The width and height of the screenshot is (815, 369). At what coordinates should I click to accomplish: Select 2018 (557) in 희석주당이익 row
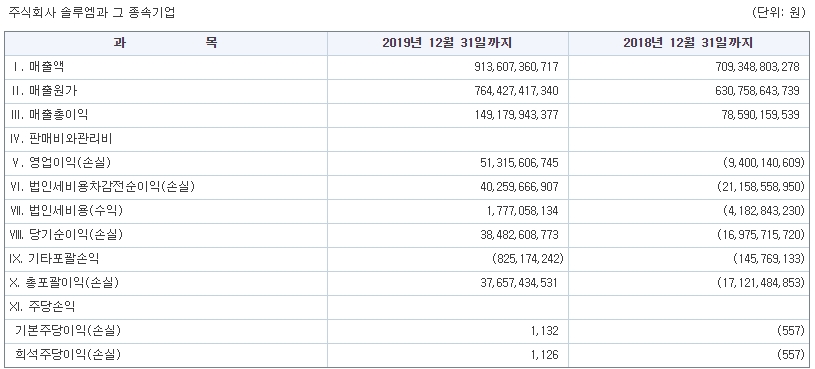pos(791,355)
